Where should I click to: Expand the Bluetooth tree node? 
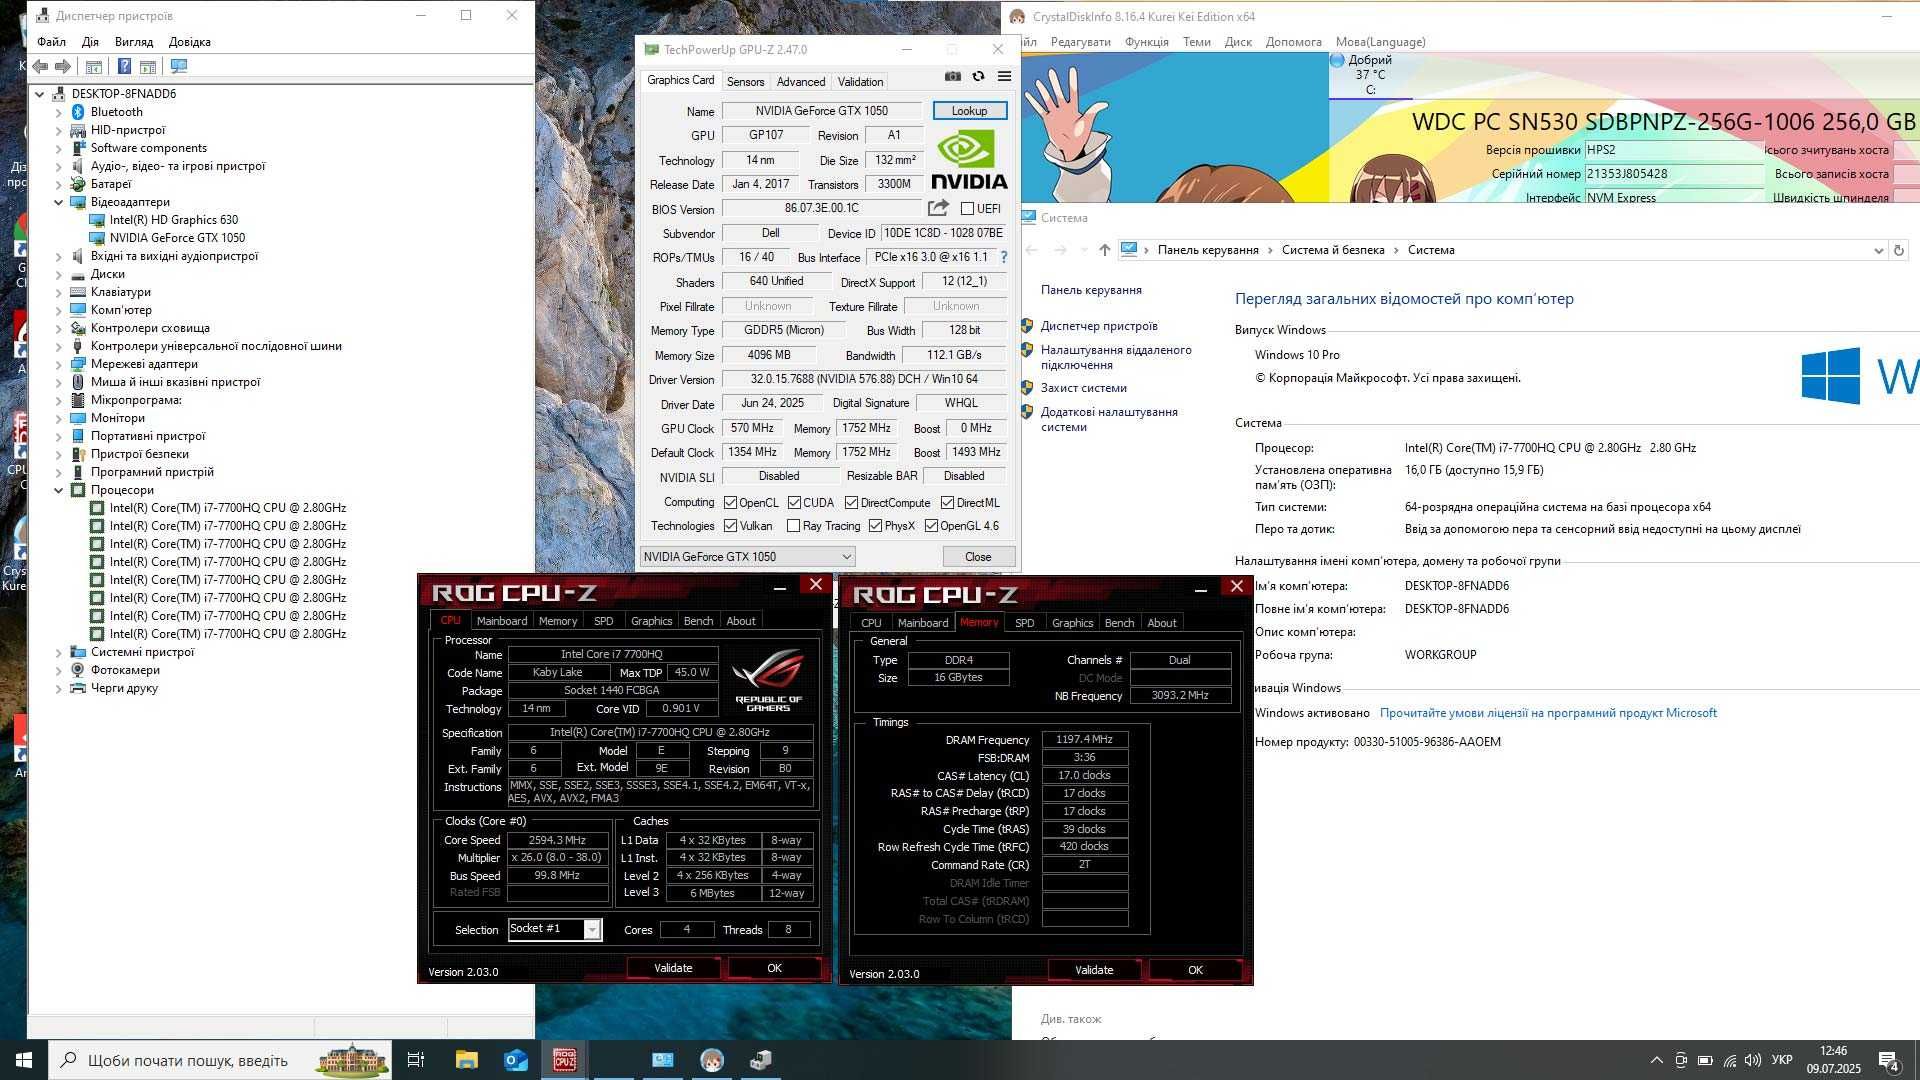click(x=58, y=112)
